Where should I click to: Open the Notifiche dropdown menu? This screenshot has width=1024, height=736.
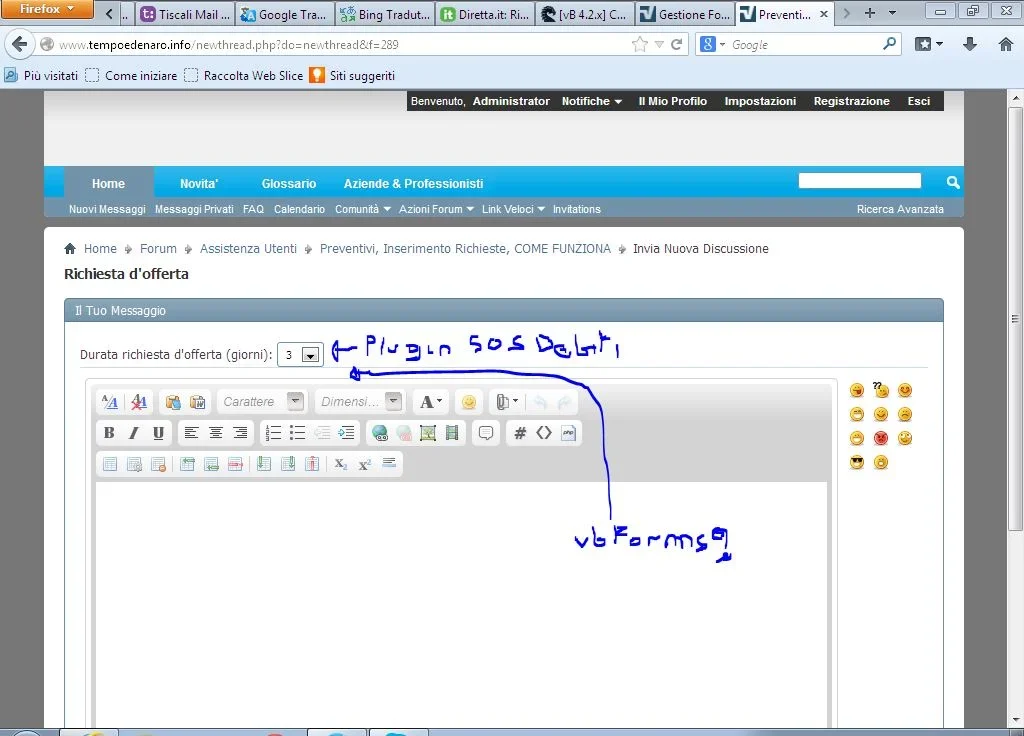[x=592, y=101]
